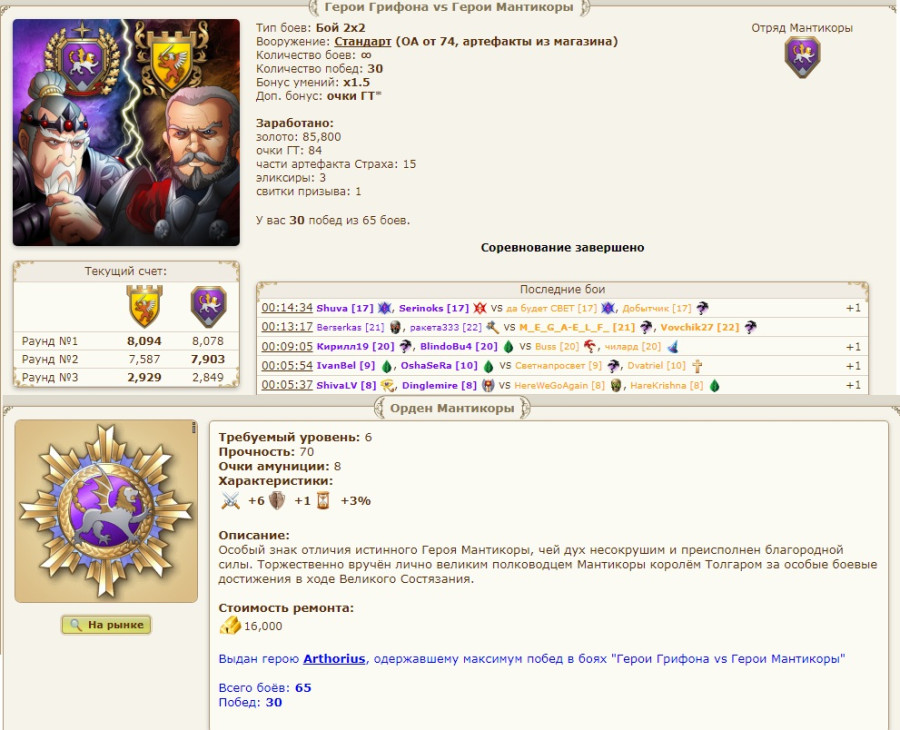Open the Стандарт equipment link
The width and height of the screenshot is (900, 730).
click(x=363, y=41)
